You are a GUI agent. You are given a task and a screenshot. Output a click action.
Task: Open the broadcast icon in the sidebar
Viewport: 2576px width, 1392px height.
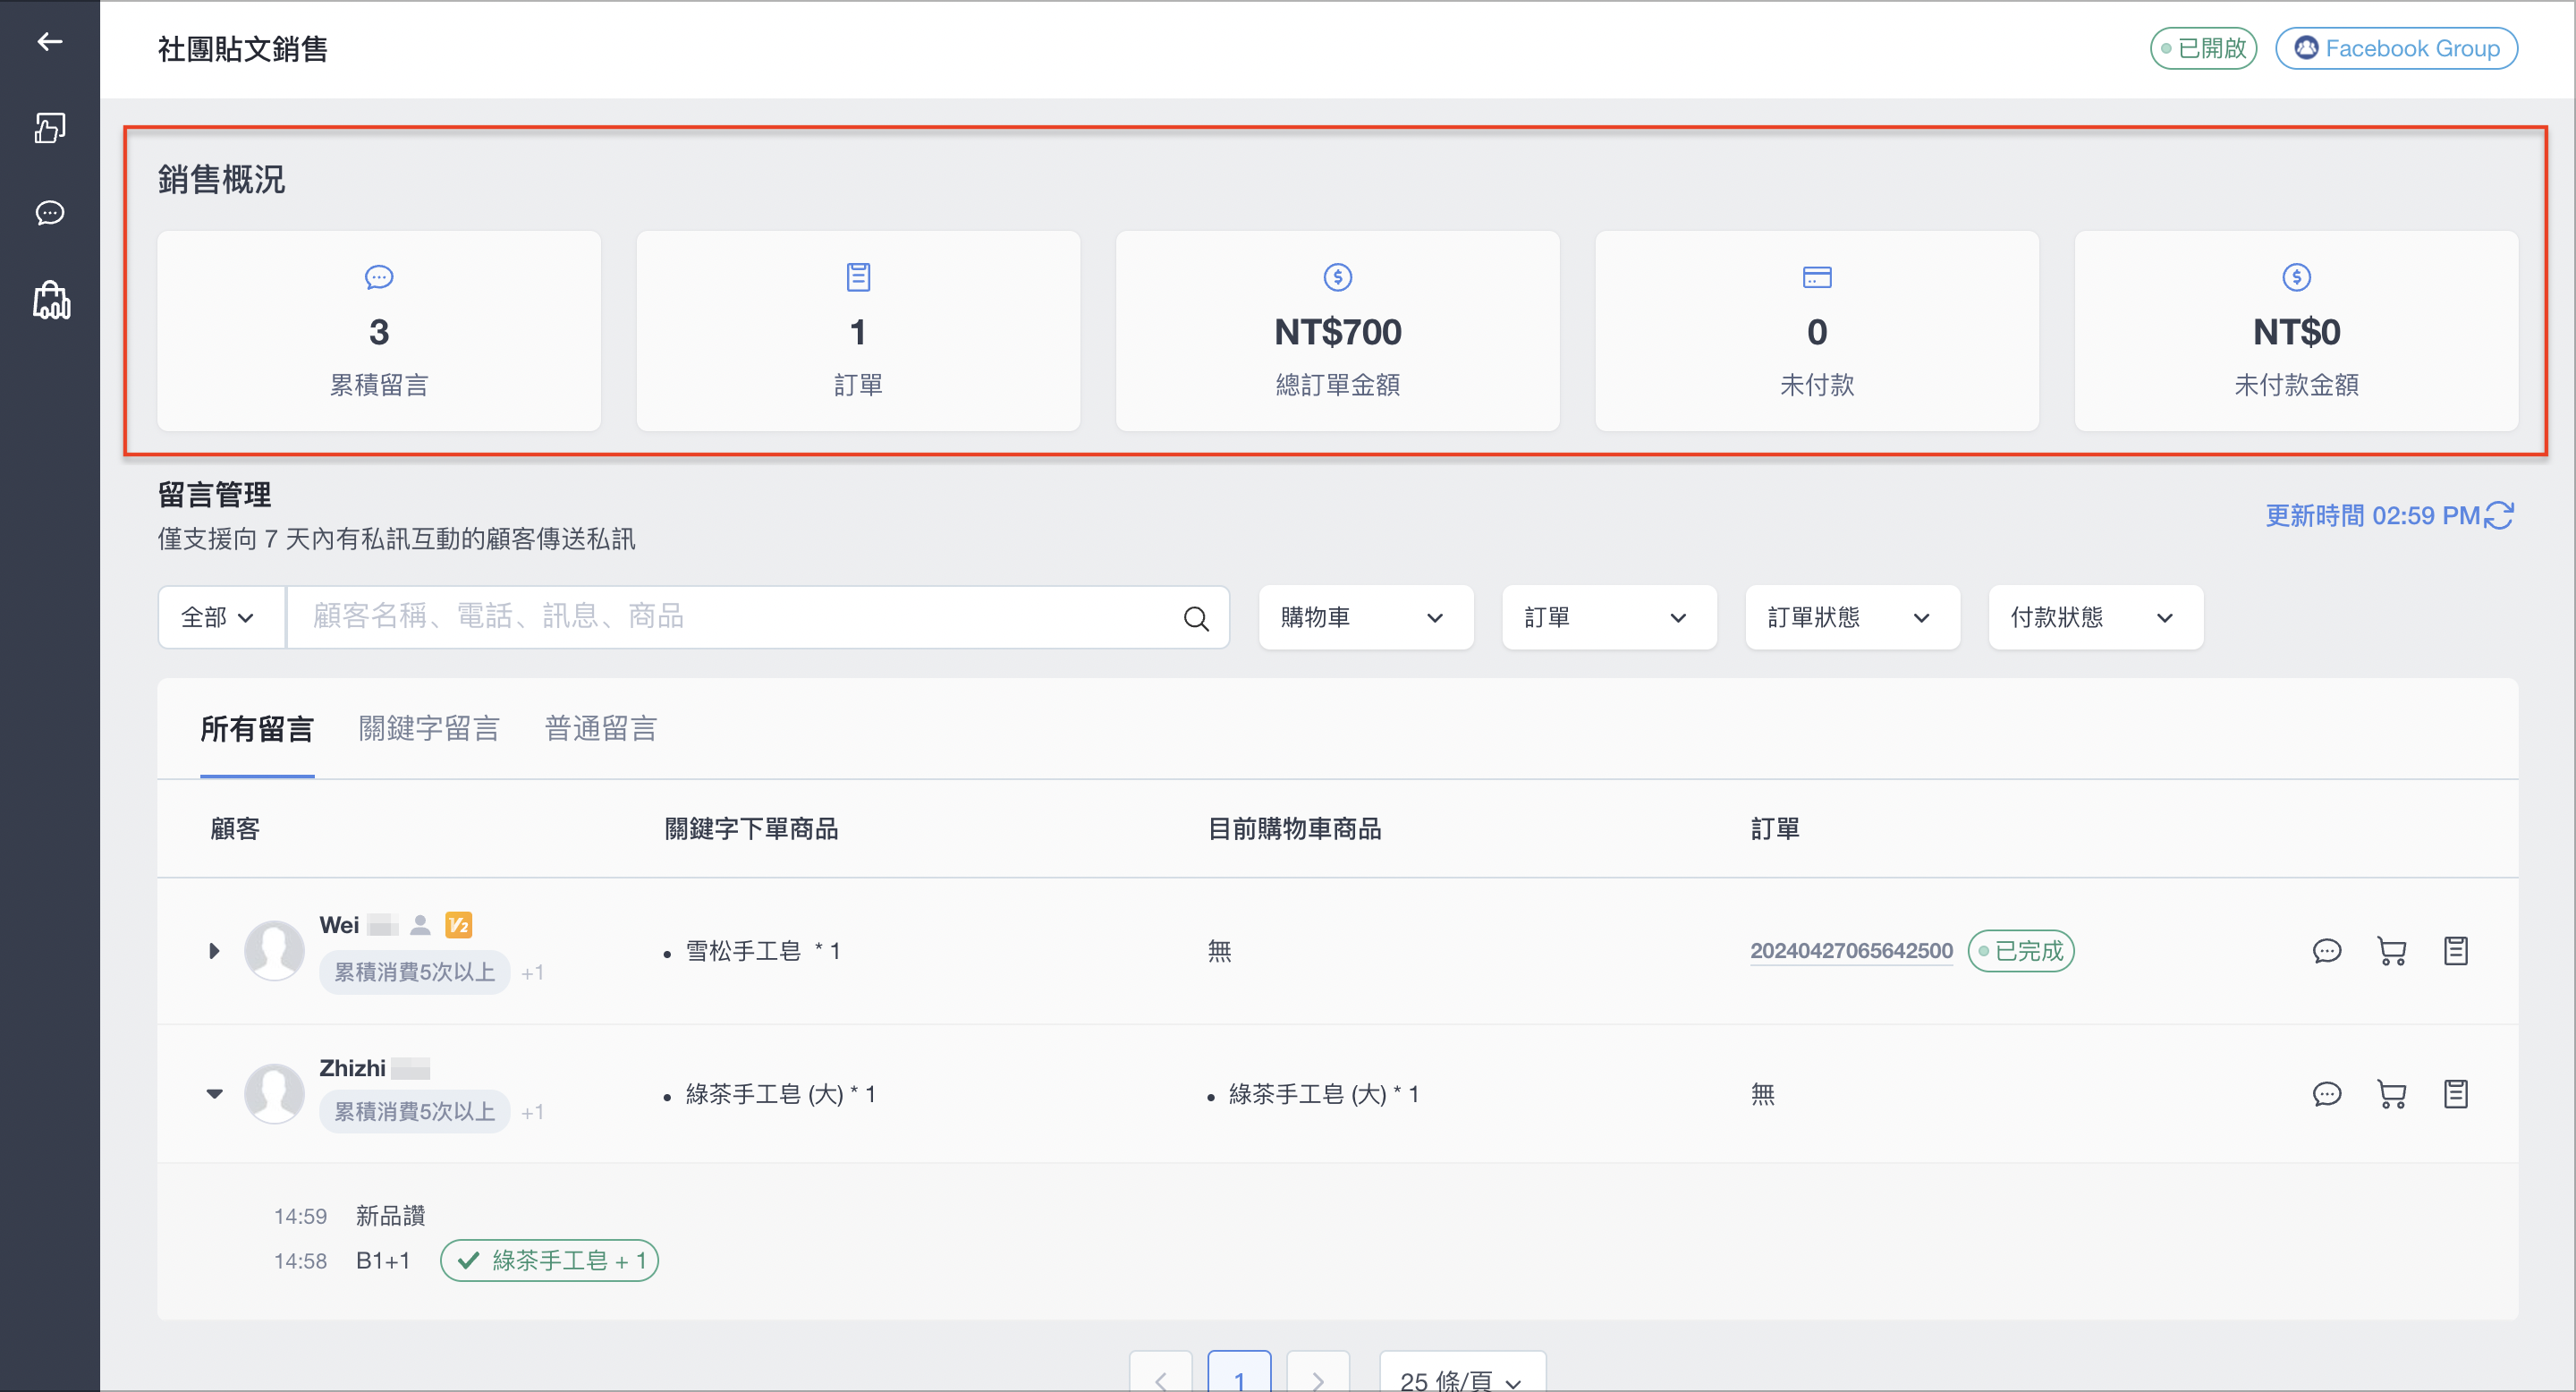[50, 127]
